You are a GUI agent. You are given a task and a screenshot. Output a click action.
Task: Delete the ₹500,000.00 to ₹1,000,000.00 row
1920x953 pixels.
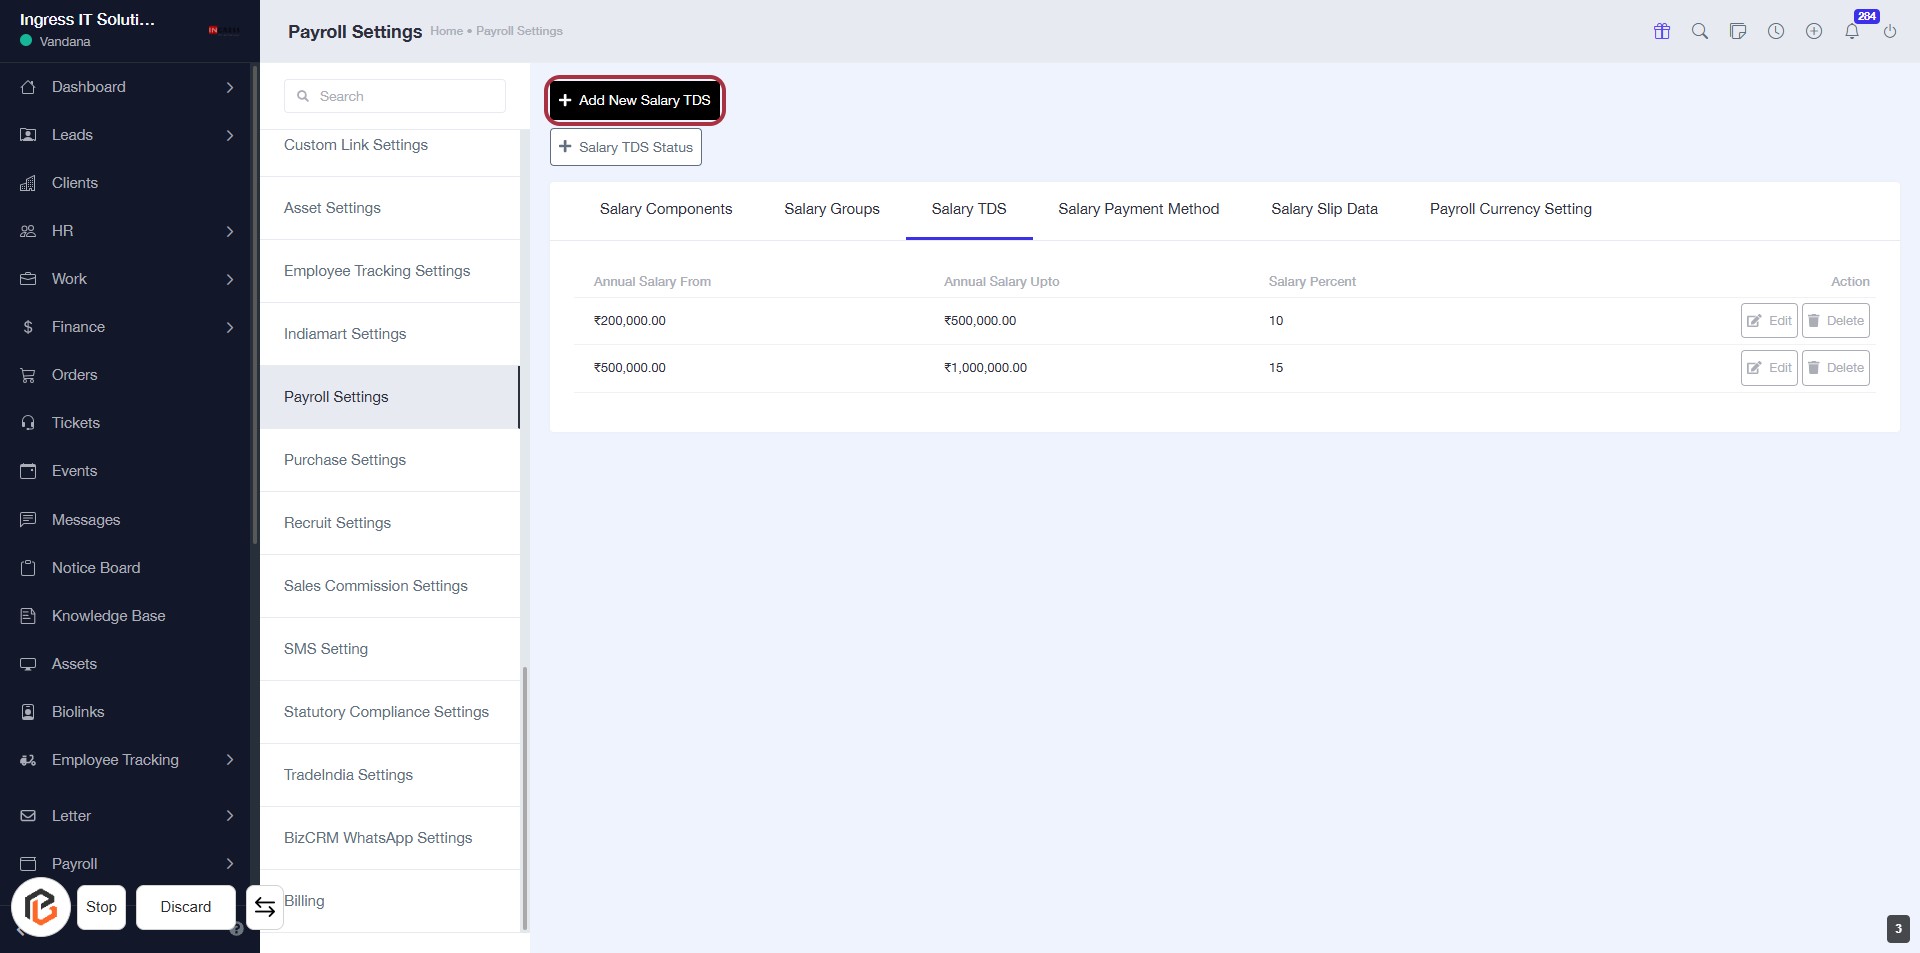(1835, 368)
